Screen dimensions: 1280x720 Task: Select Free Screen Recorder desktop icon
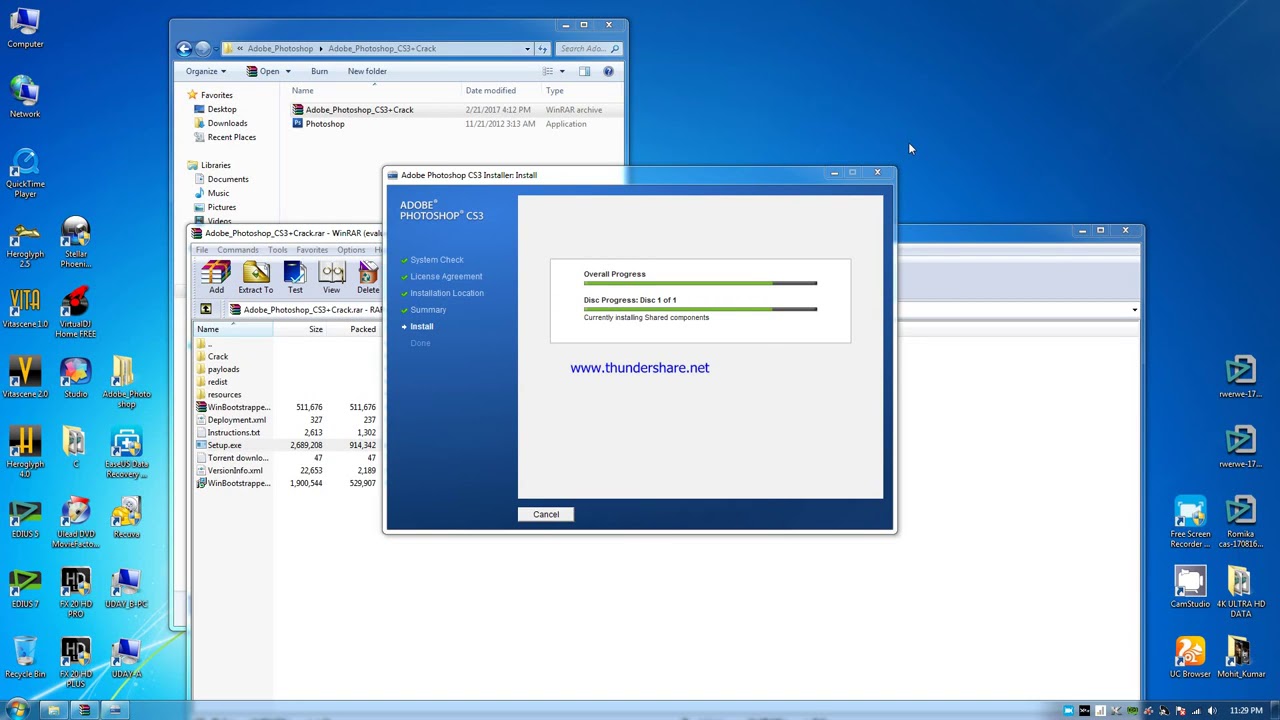1190,523
